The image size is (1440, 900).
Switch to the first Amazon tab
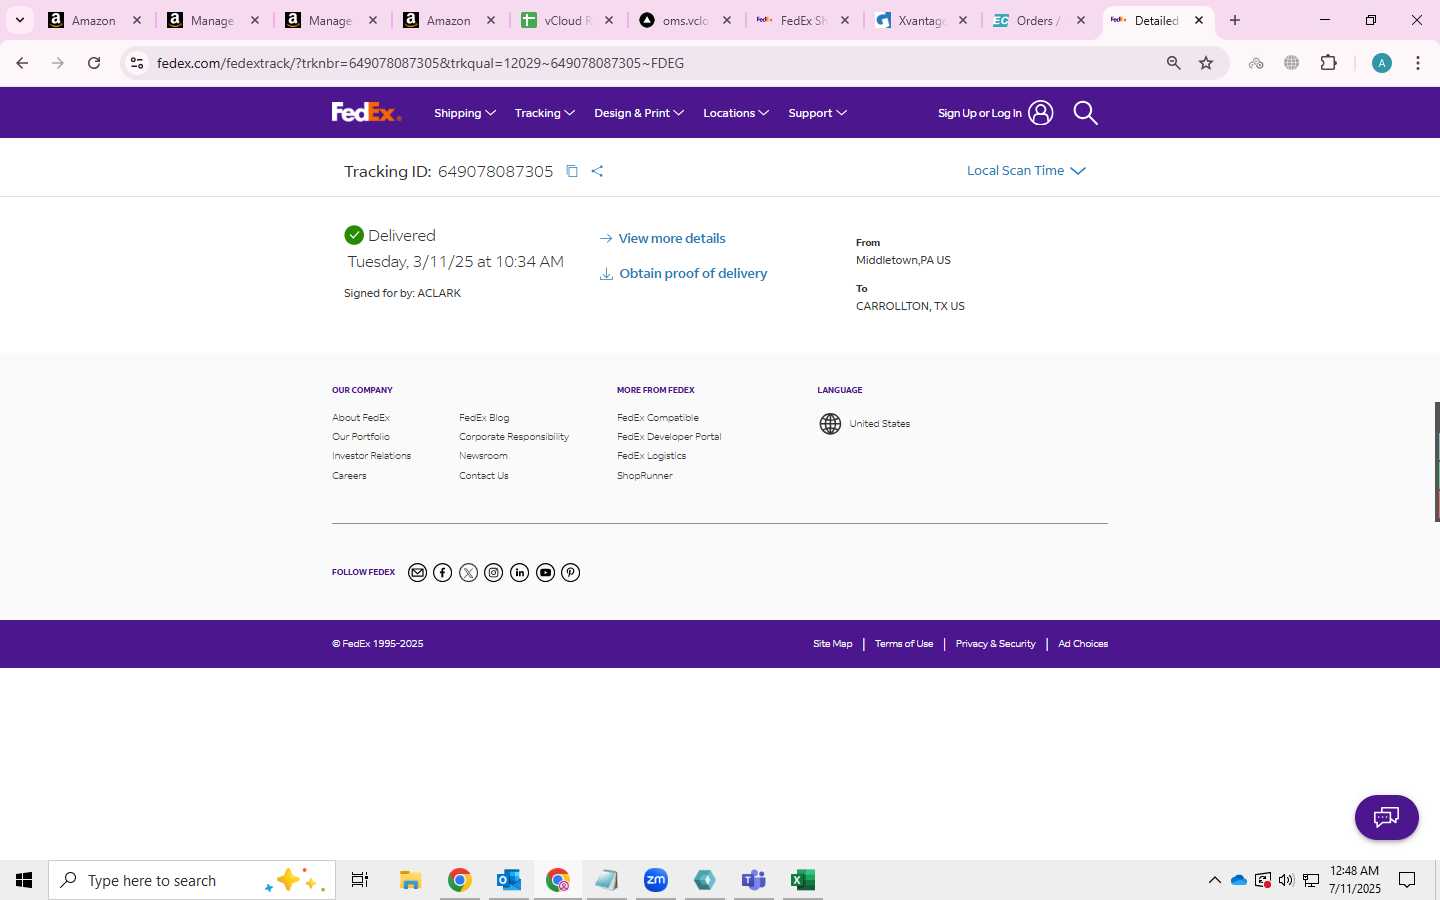pos(96,20)
